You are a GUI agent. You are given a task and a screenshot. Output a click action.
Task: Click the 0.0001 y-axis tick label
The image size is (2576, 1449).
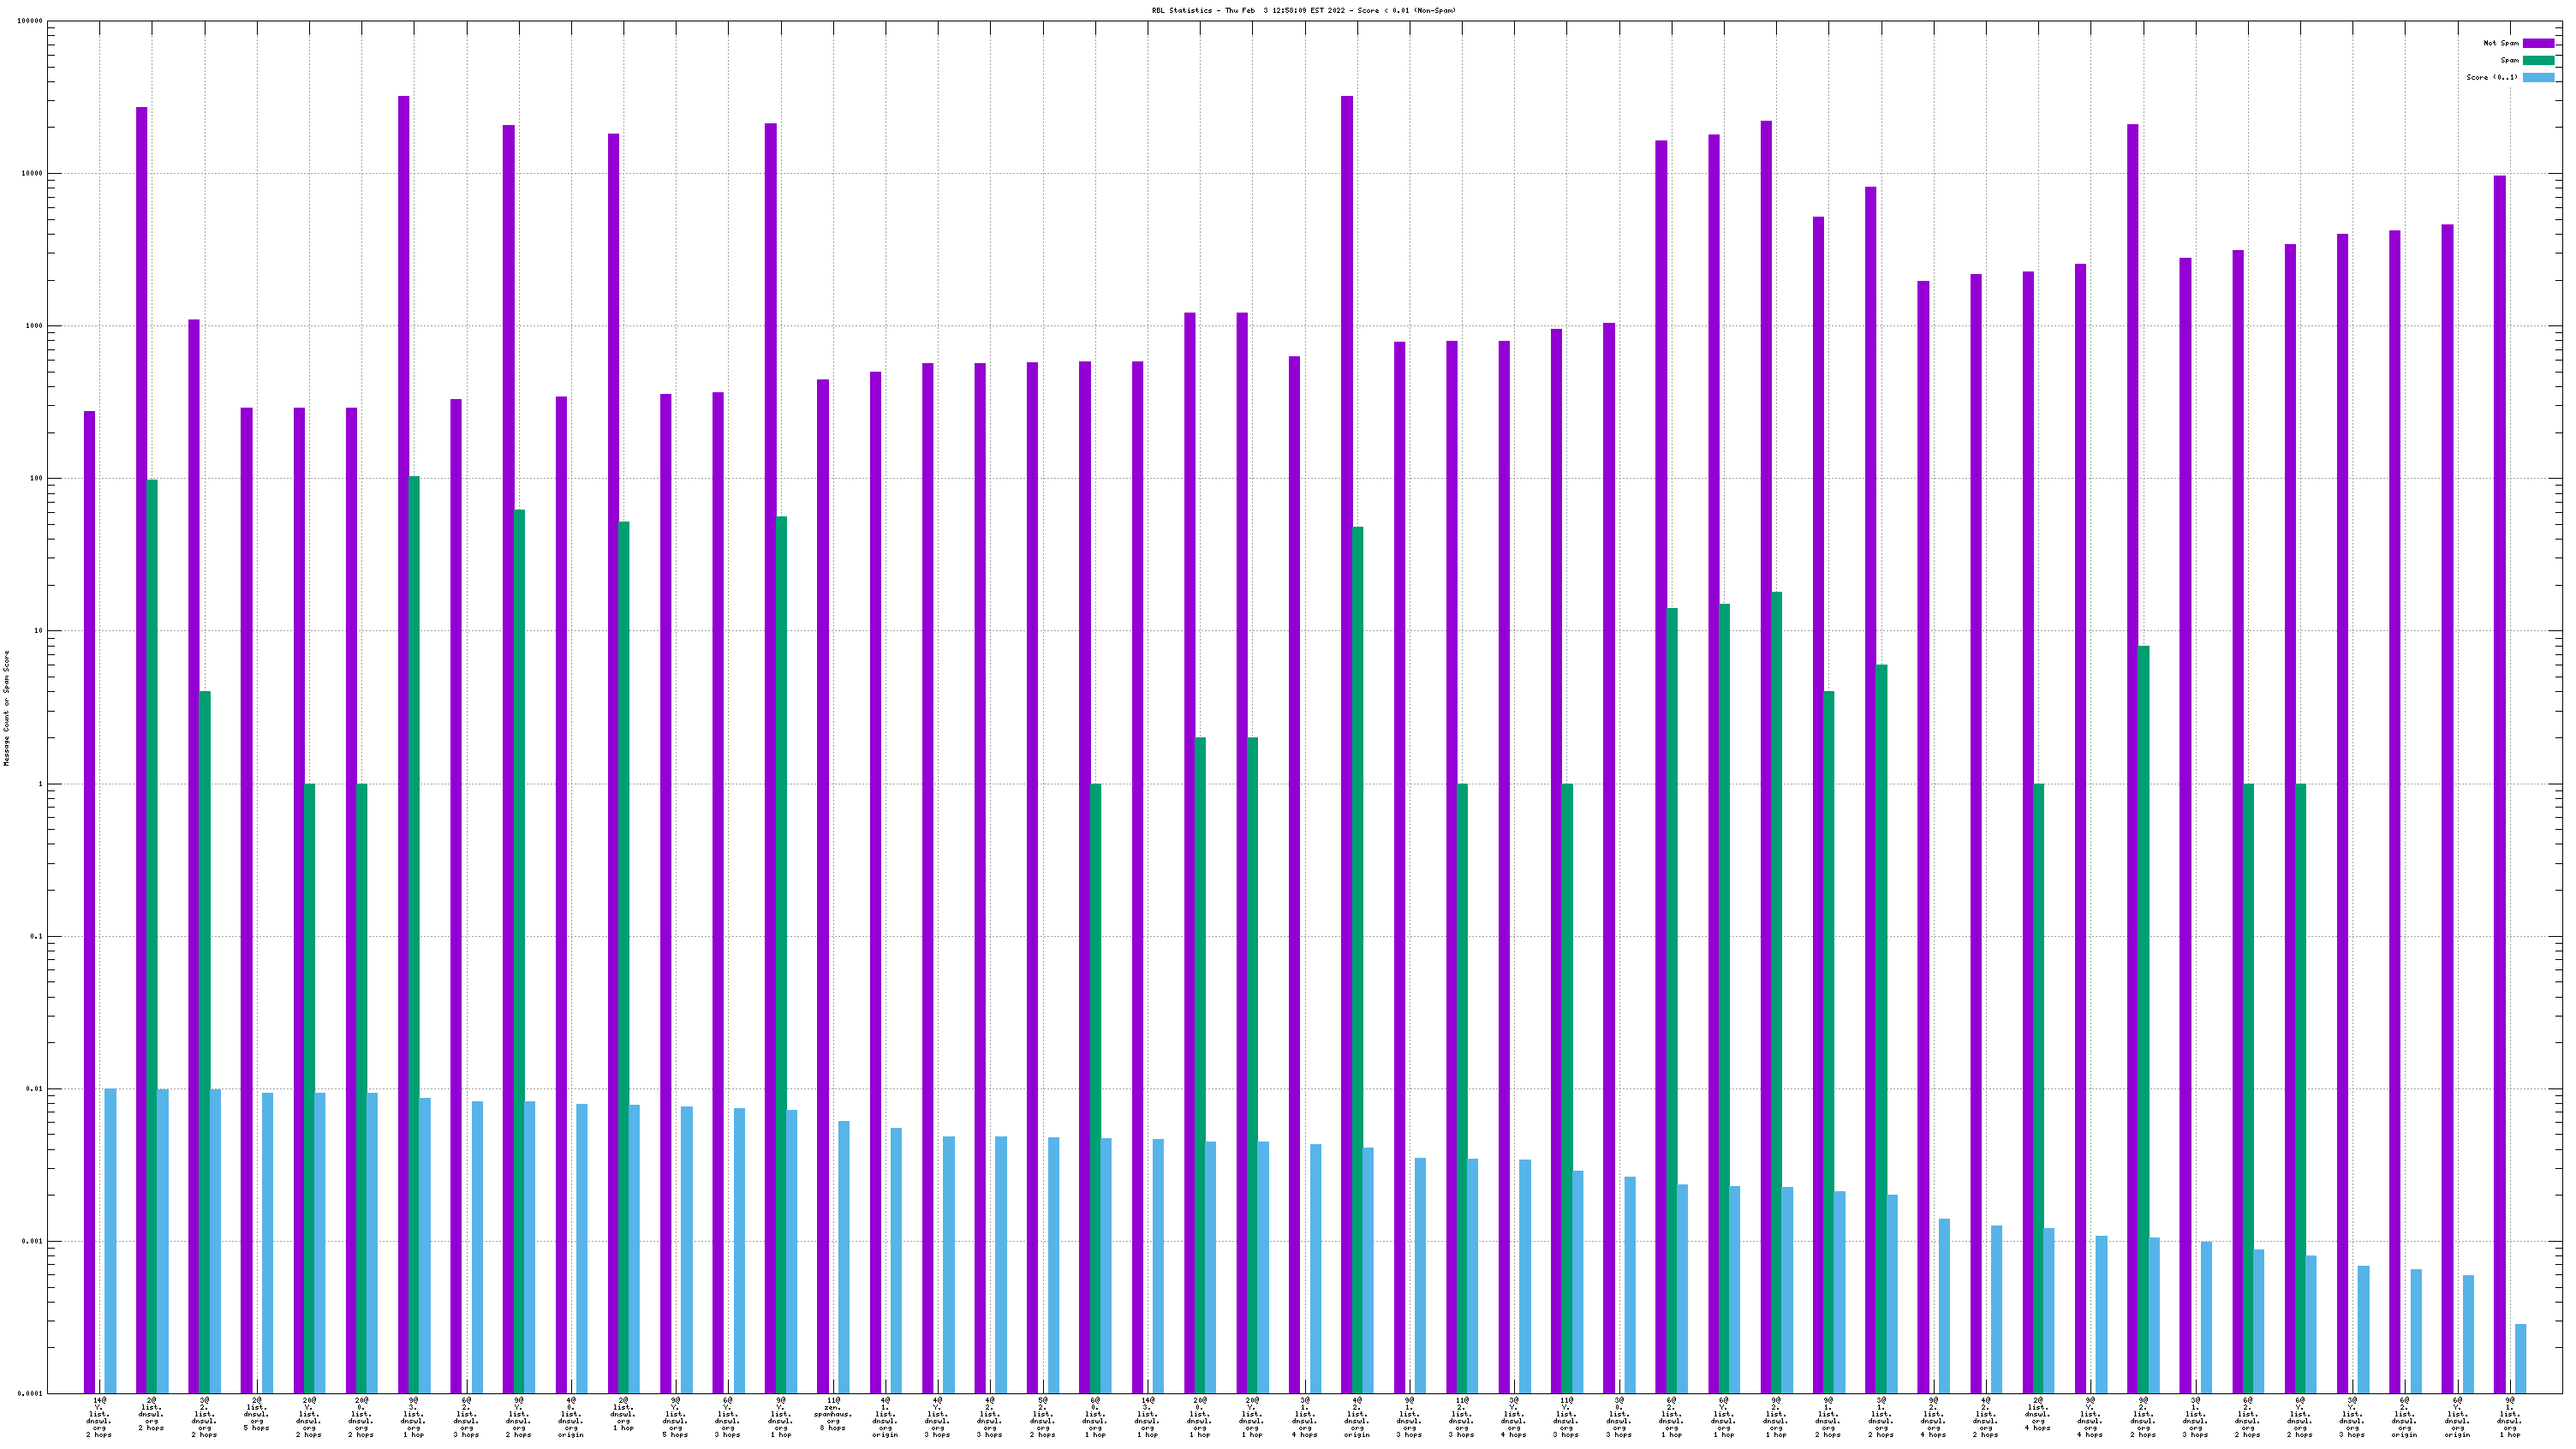tap(32, 1393)
